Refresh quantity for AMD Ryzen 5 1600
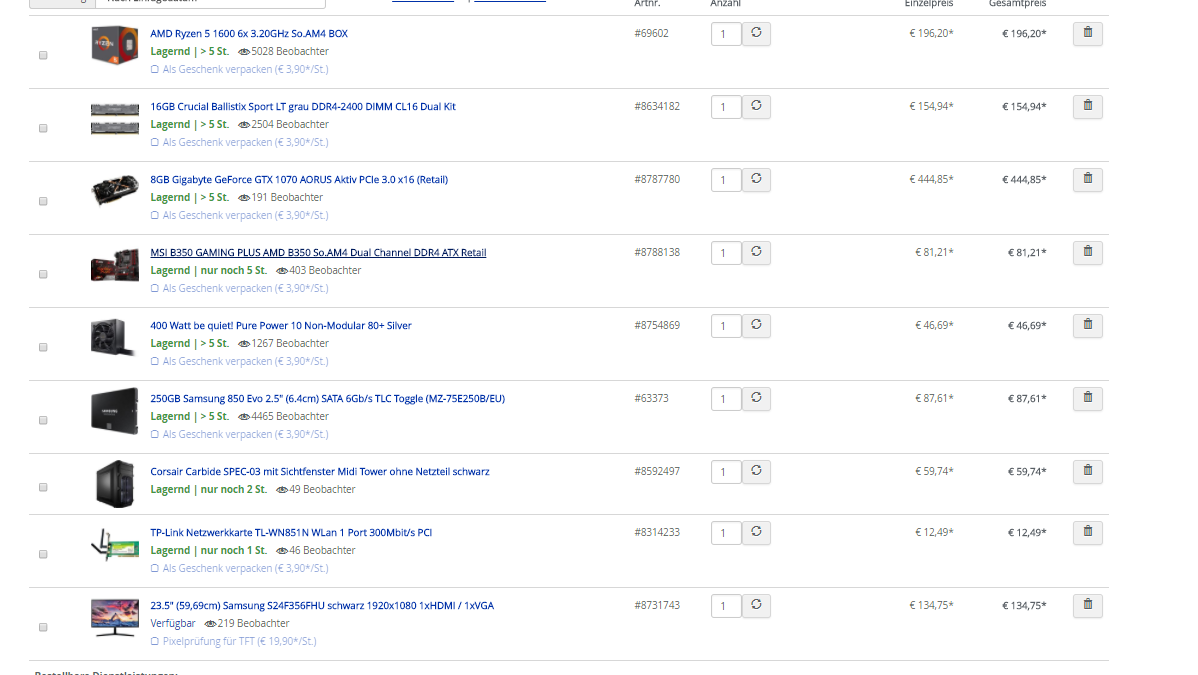 click(x=756, y=33)
